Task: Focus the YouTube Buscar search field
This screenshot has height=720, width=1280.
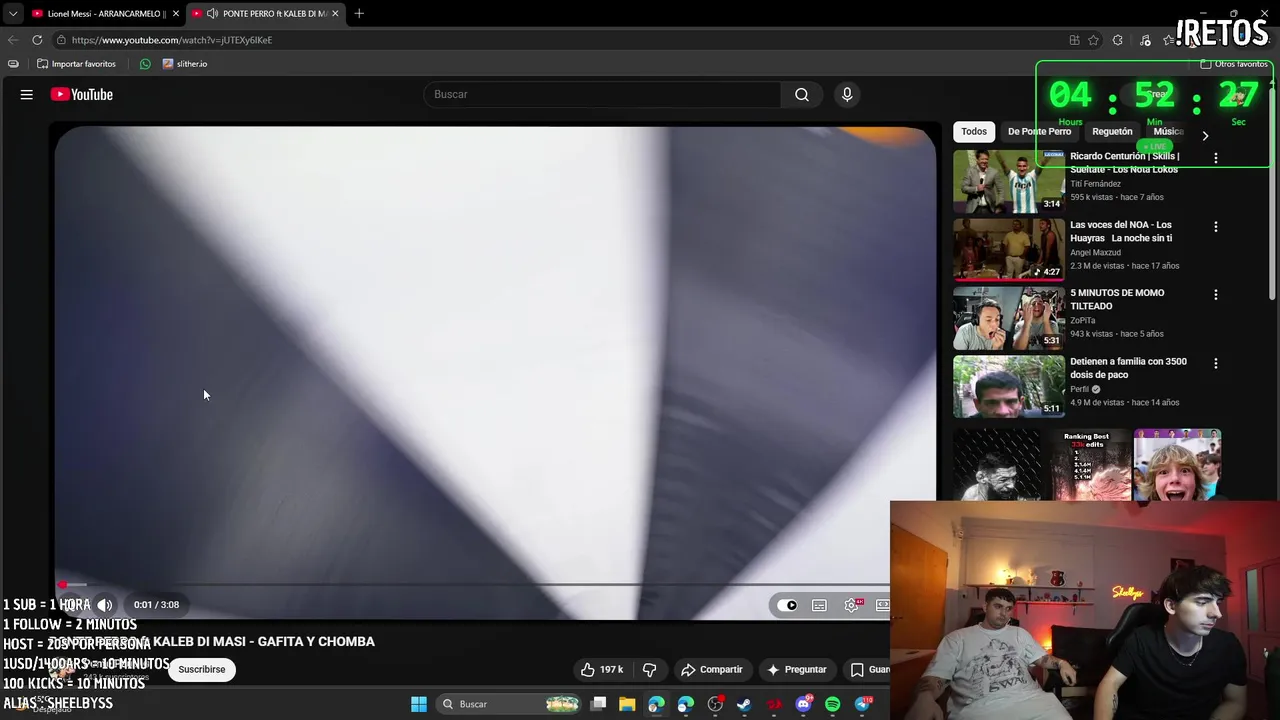Action: (602, 94)
